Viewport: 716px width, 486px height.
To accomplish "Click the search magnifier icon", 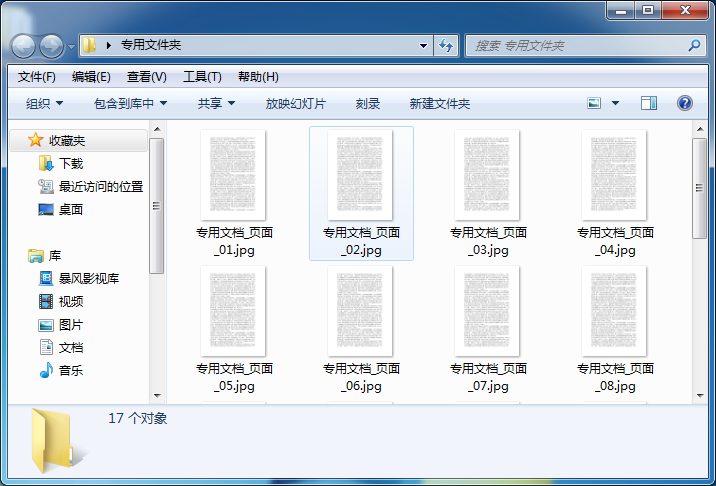I will click(x=695, y=45).
